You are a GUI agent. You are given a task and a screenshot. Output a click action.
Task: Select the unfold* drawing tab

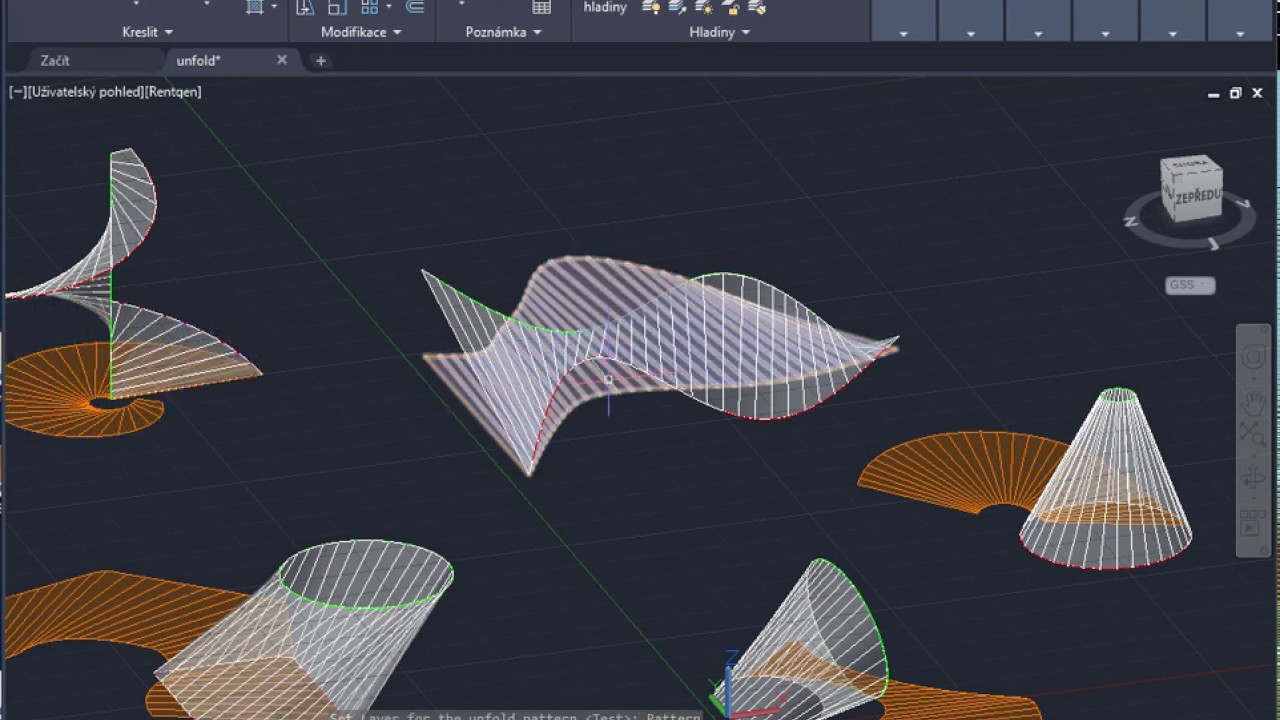pyautogui.click(x=198, y=60)
